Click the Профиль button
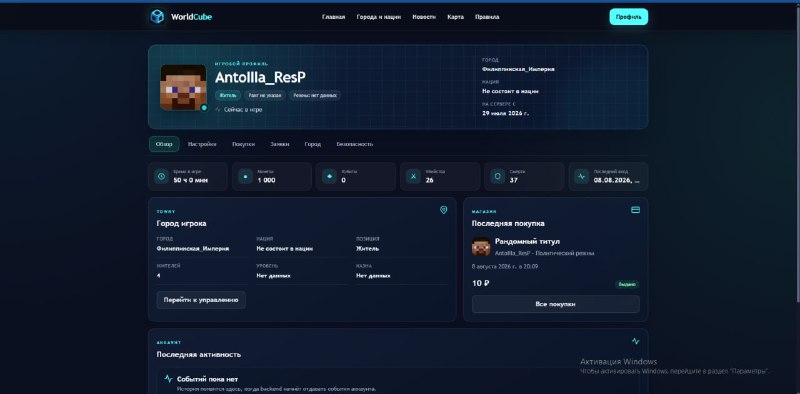The image size is (800, 394). click(629, 17)
